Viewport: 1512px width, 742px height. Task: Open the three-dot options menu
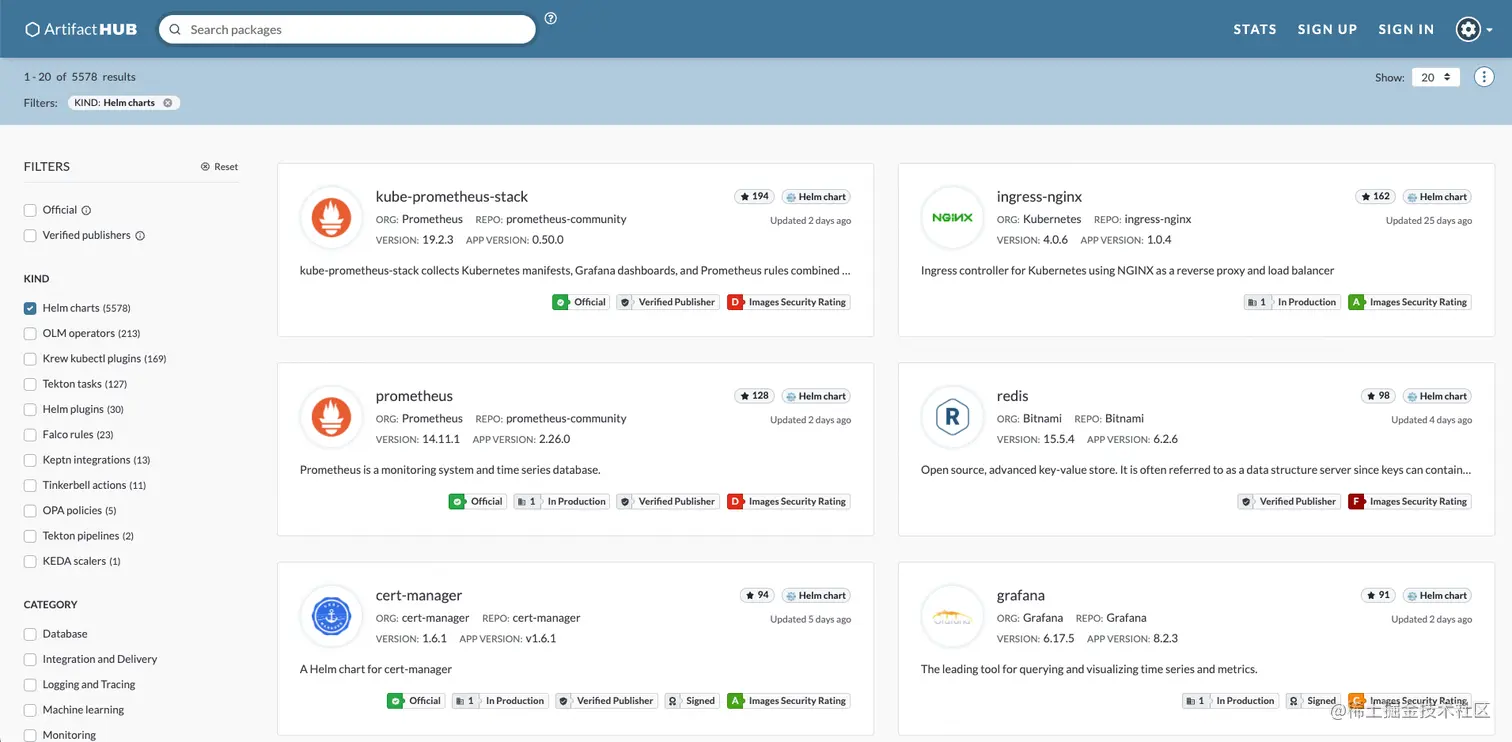tap(1484, 77)
